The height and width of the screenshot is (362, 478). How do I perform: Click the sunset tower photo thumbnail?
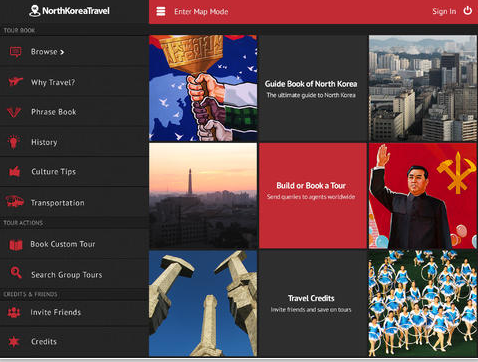coord(203,196)
